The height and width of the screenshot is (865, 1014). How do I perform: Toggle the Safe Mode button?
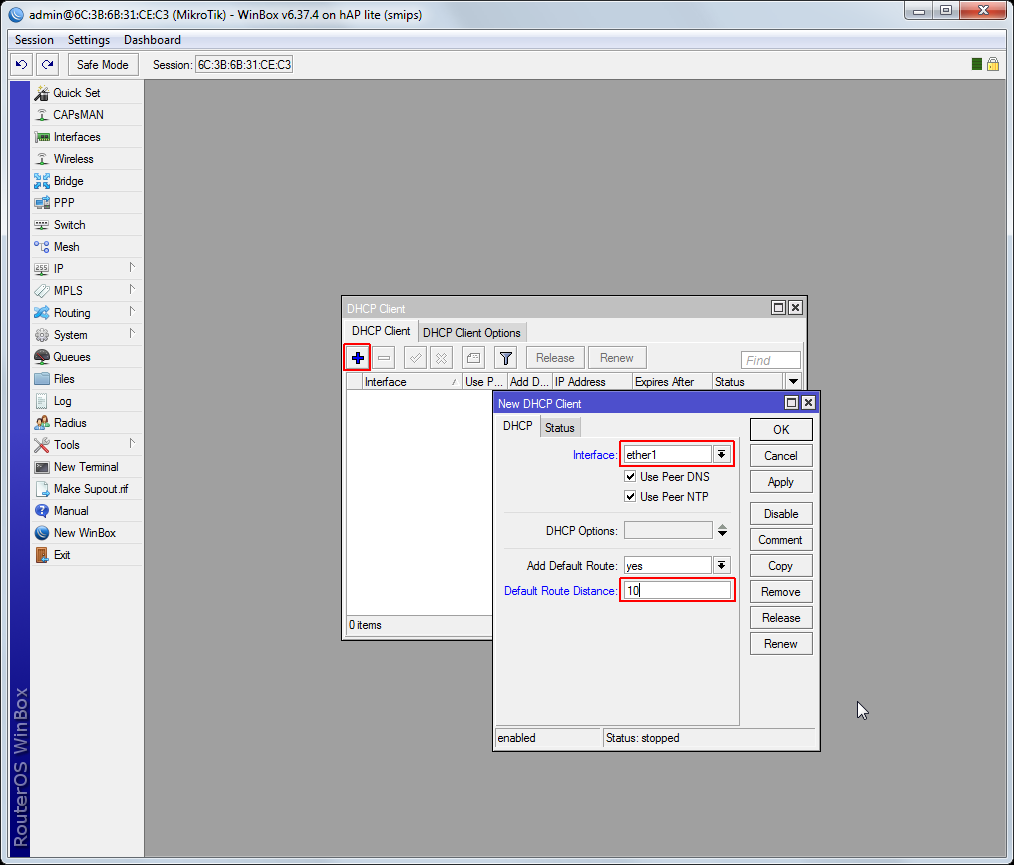click(x=102, y=64)
